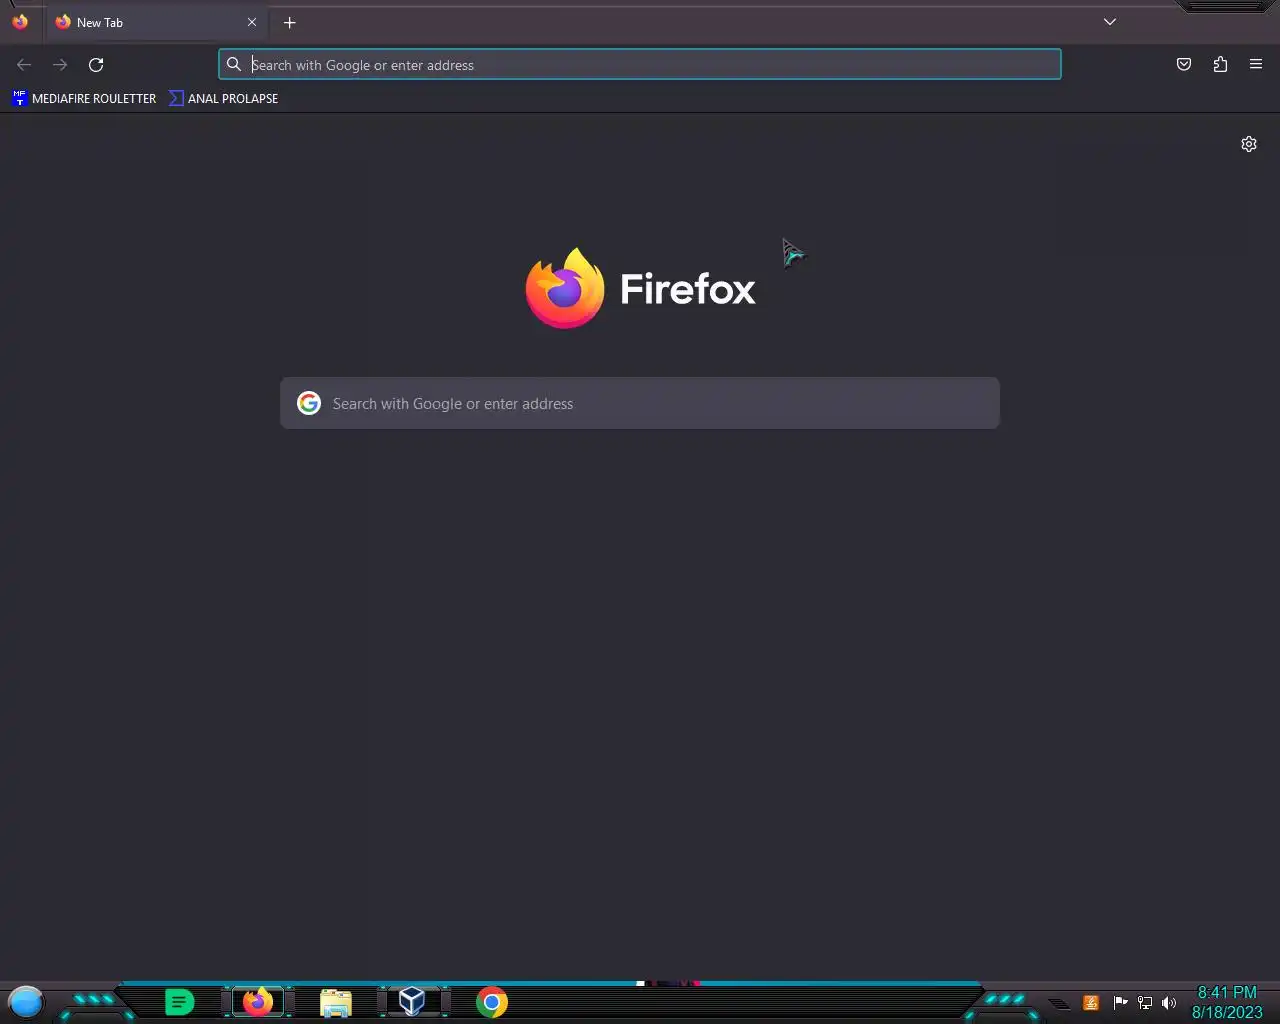The width and height of the screenshot is (1280, 1024).
Task: Close the New Tab tab
Action: (x=252, y=22)
